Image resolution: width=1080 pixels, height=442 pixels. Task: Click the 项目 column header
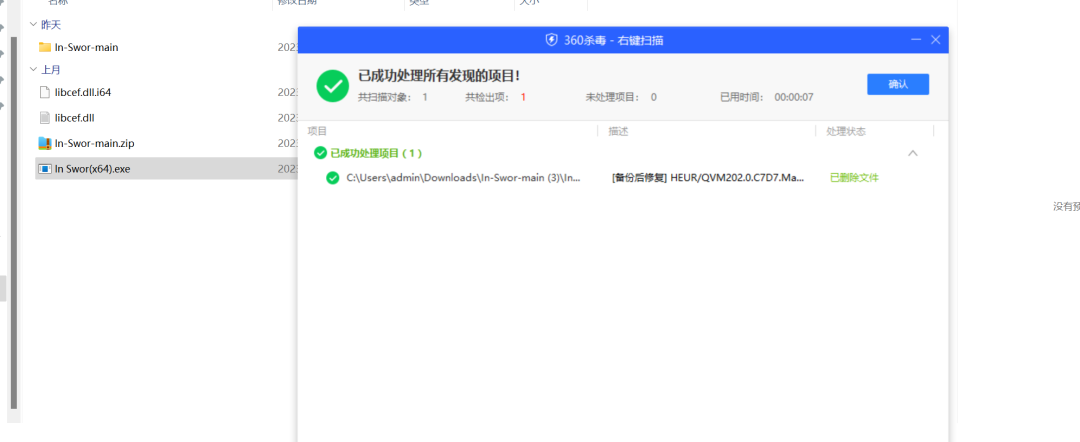click(318, 131)
